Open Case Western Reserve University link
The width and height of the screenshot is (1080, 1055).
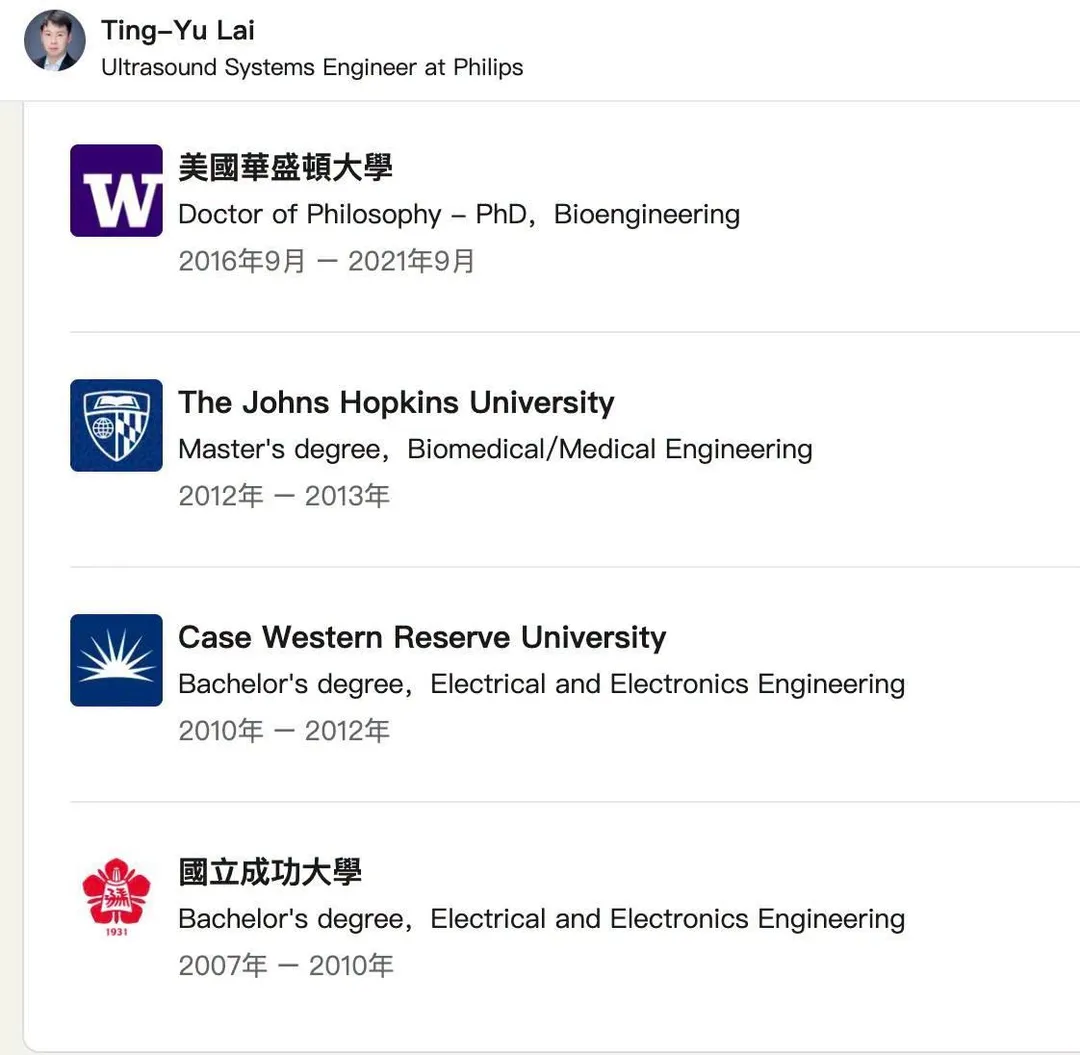tap(422, 637)
